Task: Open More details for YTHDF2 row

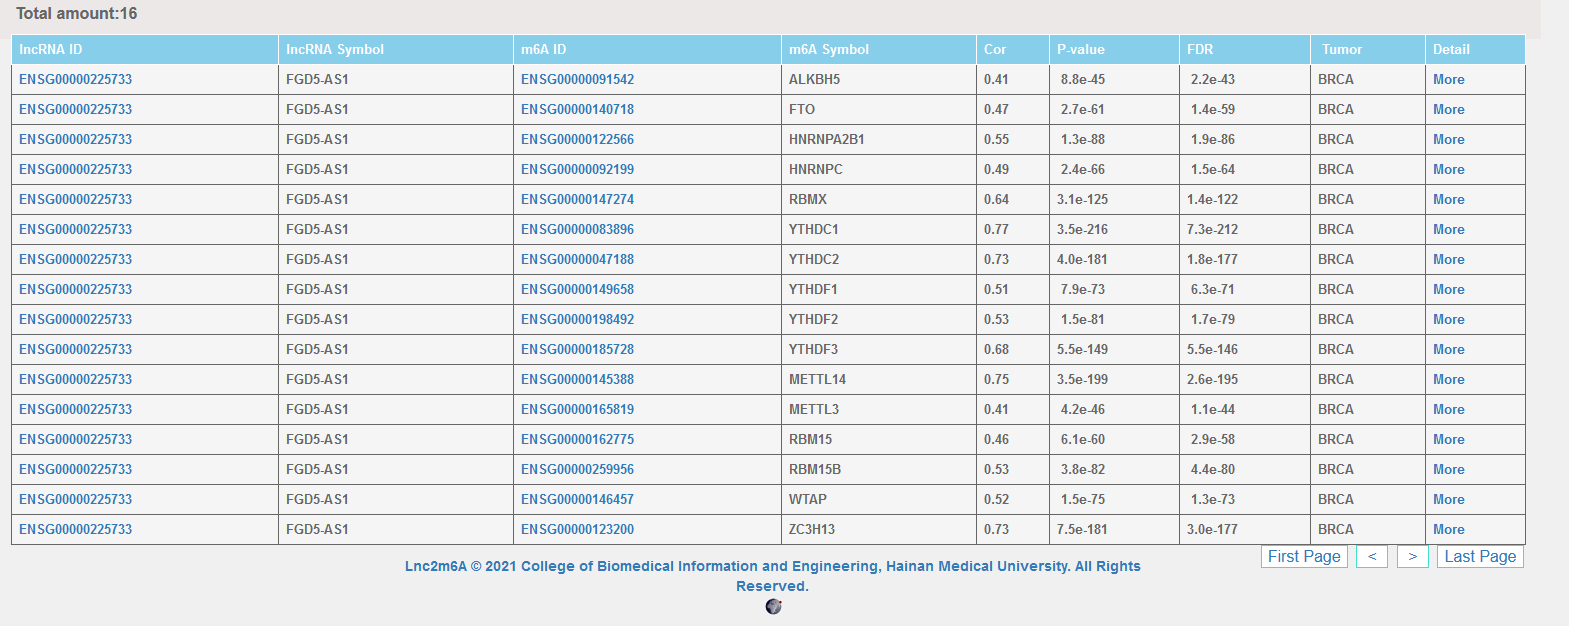Action: coord(1448,319)
